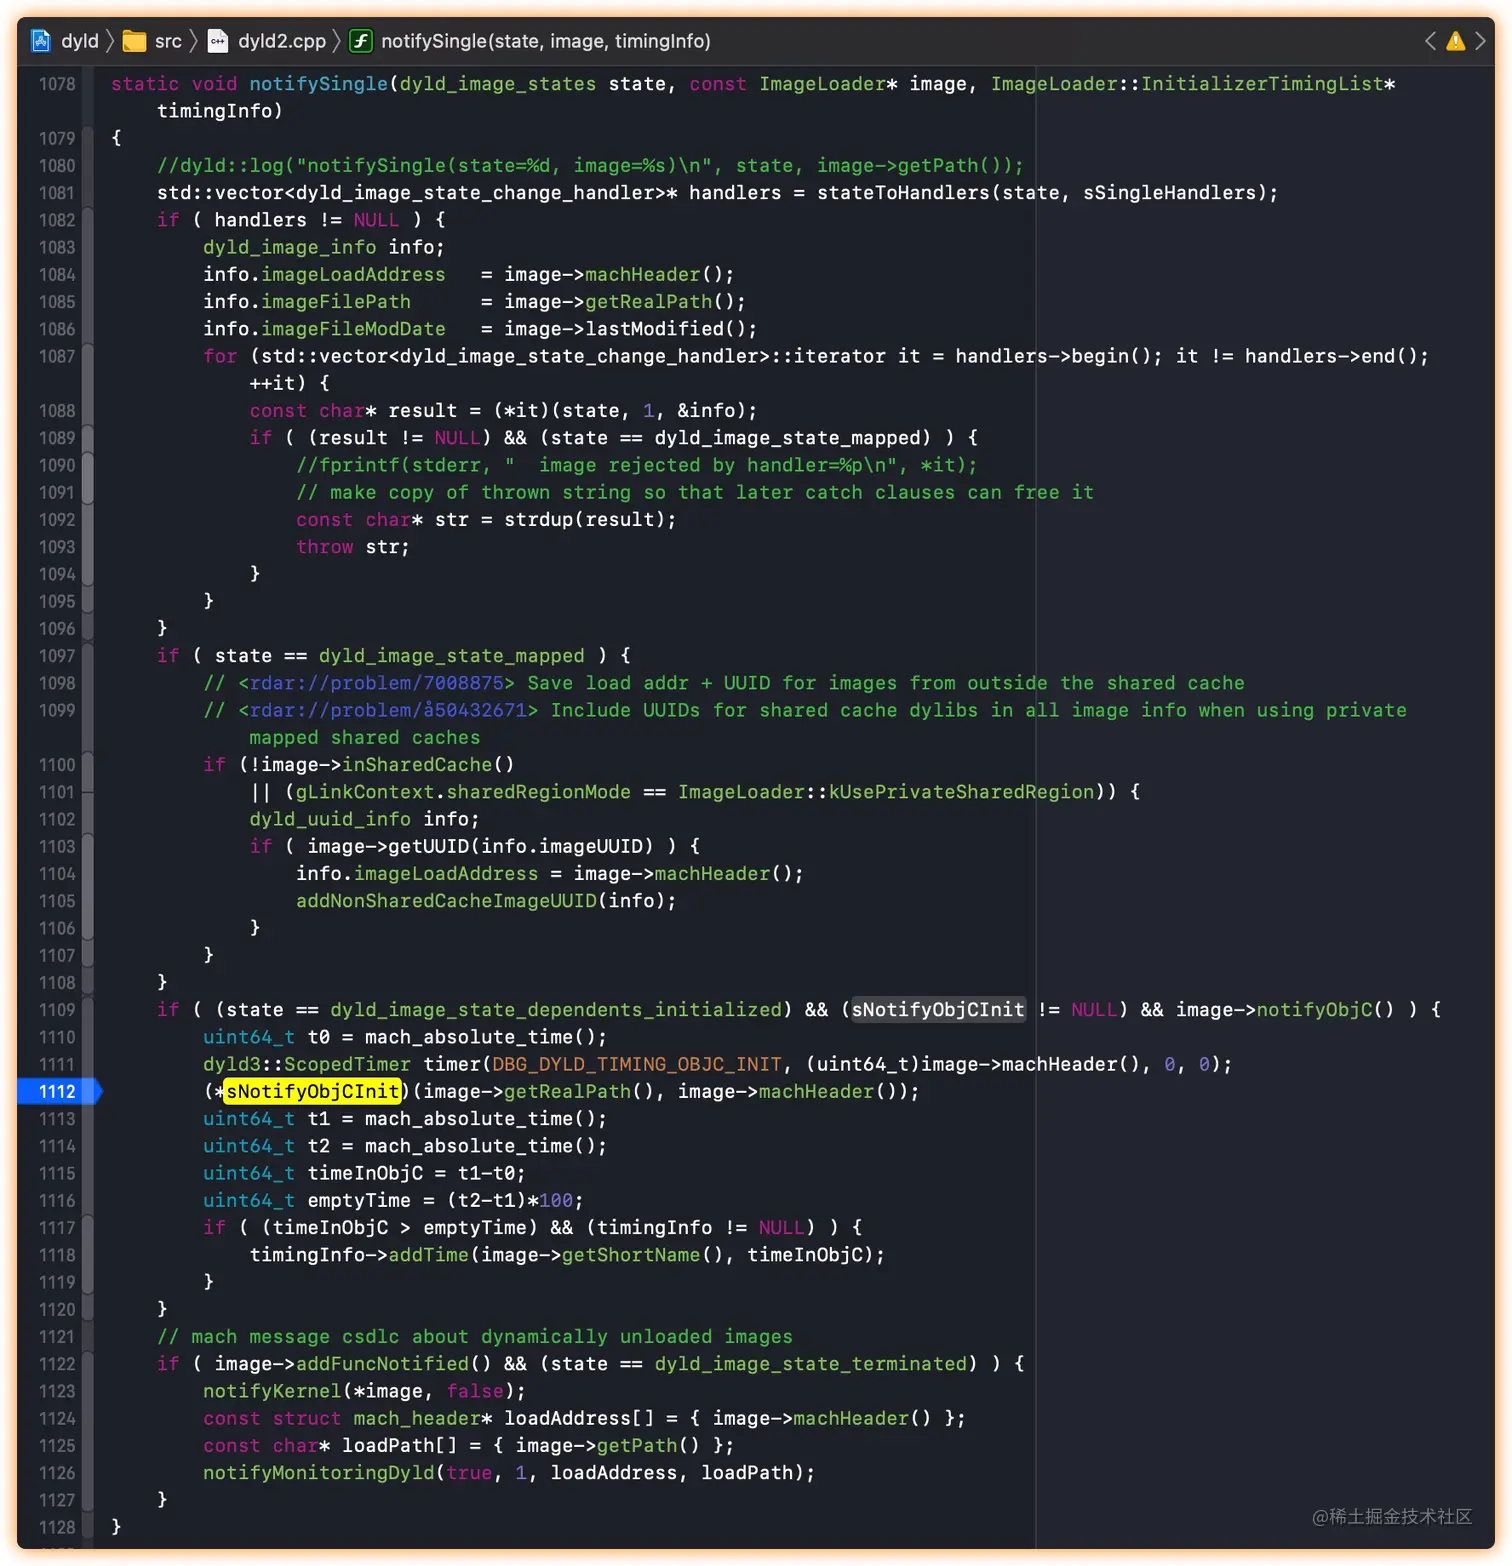Click the inSharedCache method call
The height and width of the screenshot is (1566, 1512).
coord(417,765)
